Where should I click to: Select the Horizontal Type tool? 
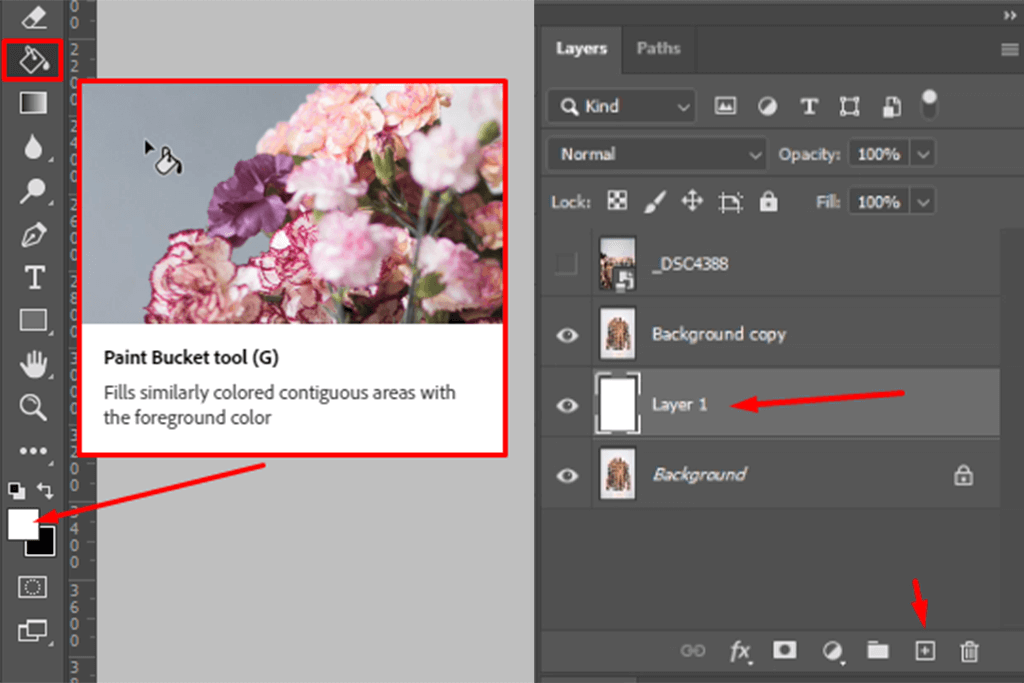[x=33, y=278]
